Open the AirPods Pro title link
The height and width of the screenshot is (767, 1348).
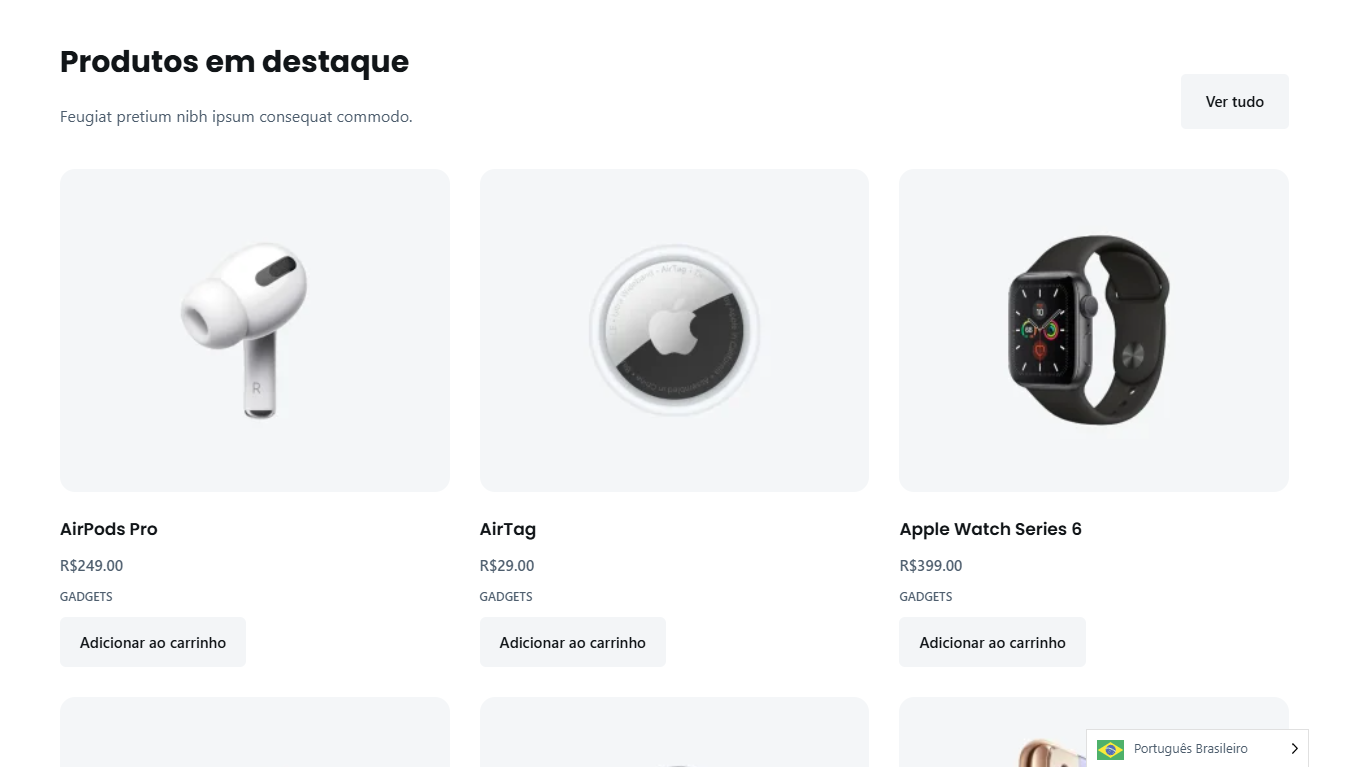tap(109, 529)
